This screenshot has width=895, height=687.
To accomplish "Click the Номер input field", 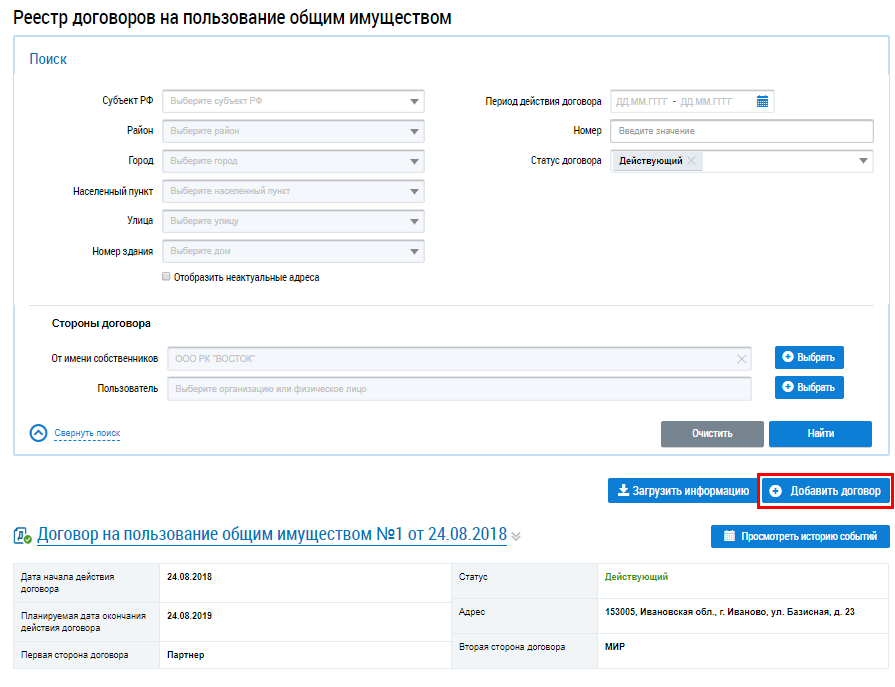I will click(x=741, y=131).
